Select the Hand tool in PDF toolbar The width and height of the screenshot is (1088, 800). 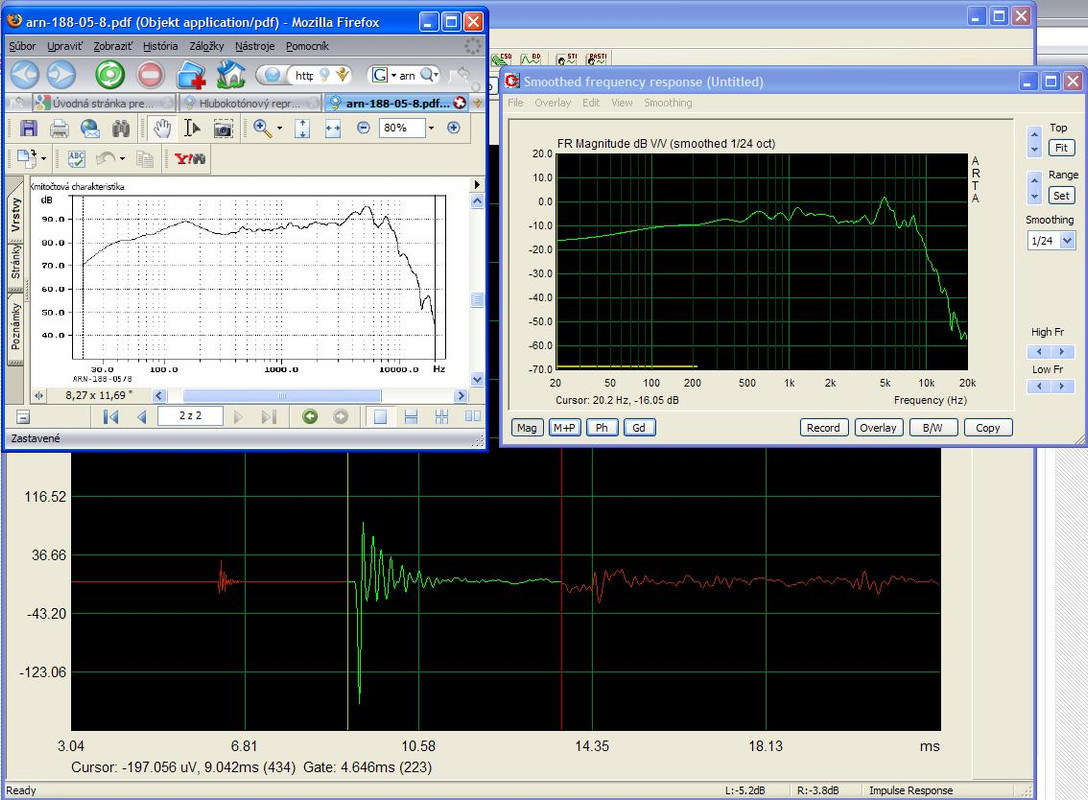162,128
